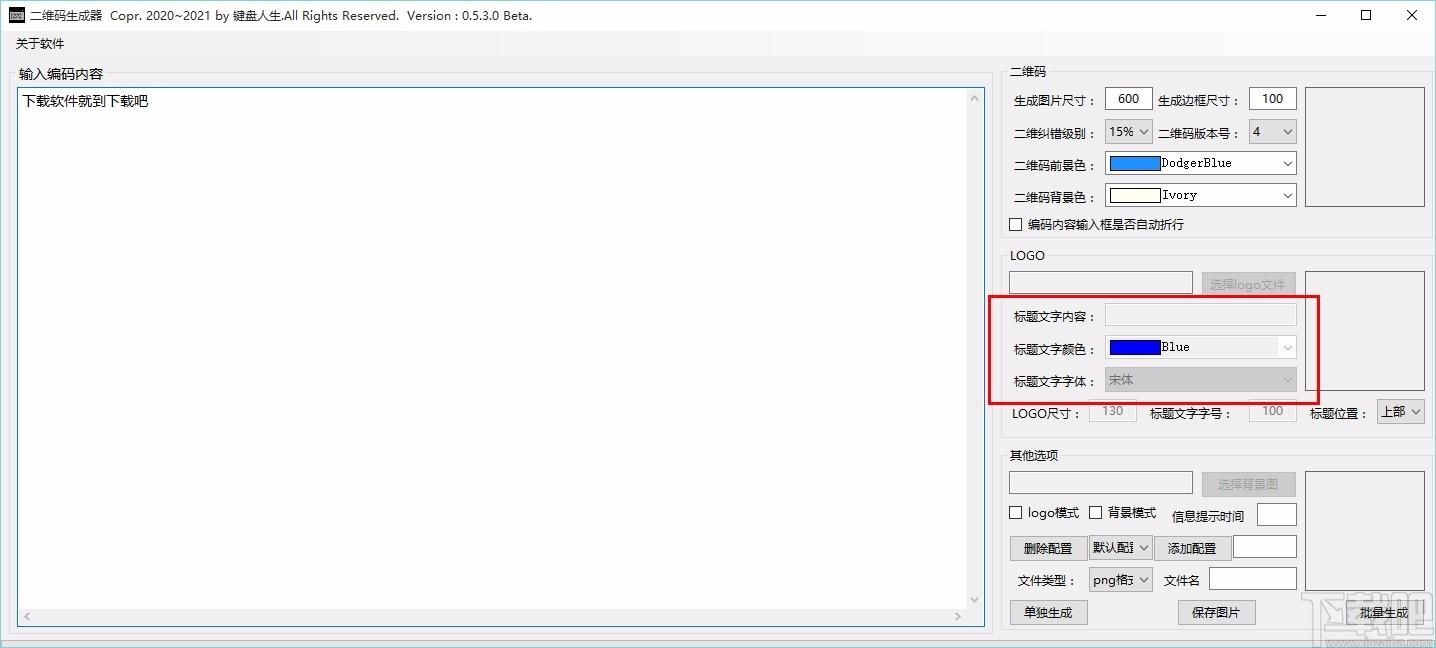1436x648 pixels.
Task: Click the app icon in title bar
Action: tap(16, 15)
